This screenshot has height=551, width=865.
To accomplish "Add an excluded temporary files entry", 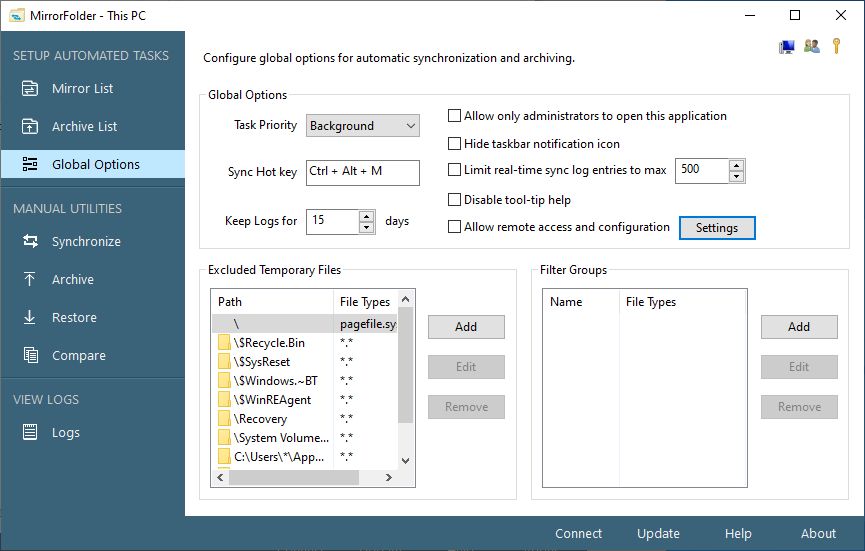I will point(466,327).
